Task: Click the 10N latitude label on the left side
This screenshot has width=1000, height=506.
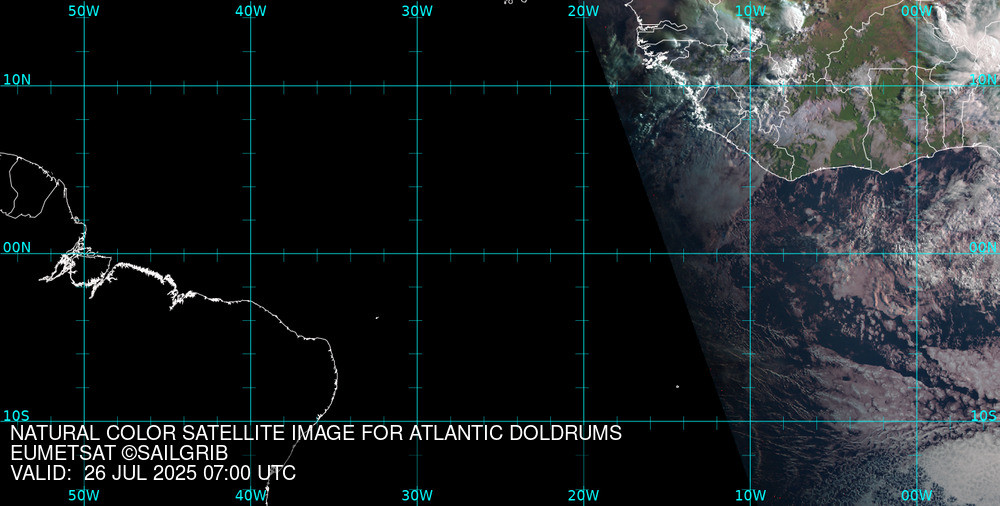Action: [x=17, y=80]
